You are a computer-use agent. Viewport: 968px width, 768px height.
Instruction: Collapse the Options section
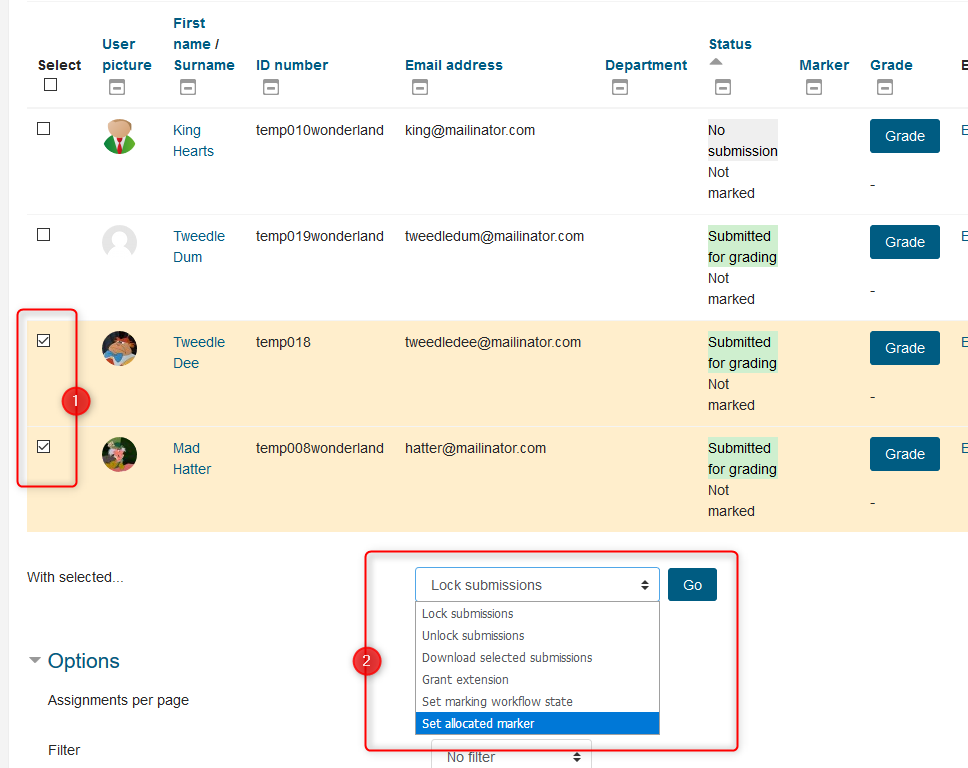click(x=74, y=661)
